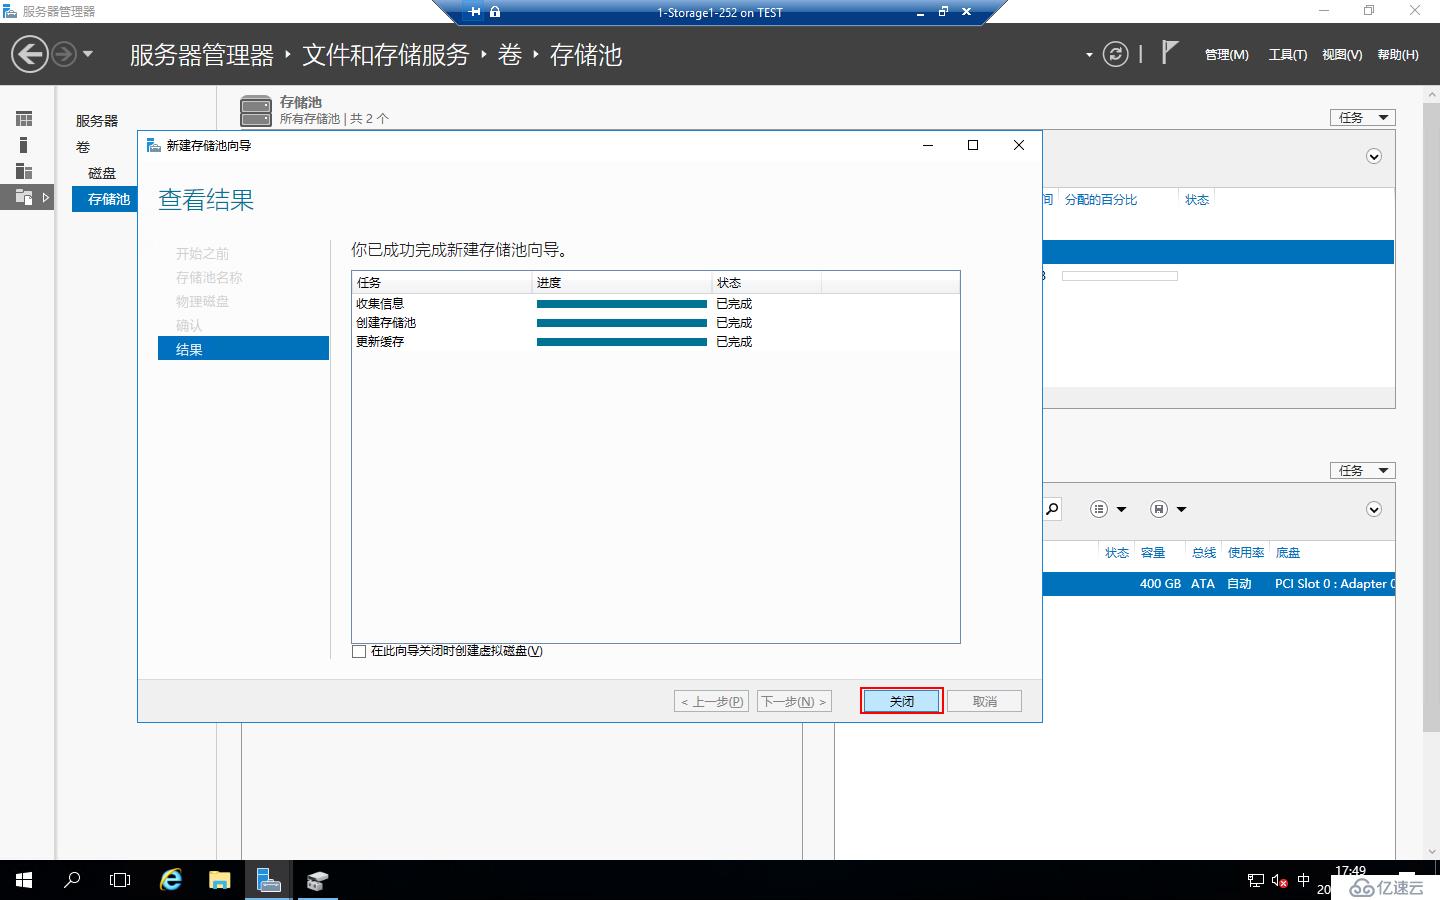Maximize the 新建存储池向导 window
Screen dimensions: 1440x900
click(x=973, y=145)
